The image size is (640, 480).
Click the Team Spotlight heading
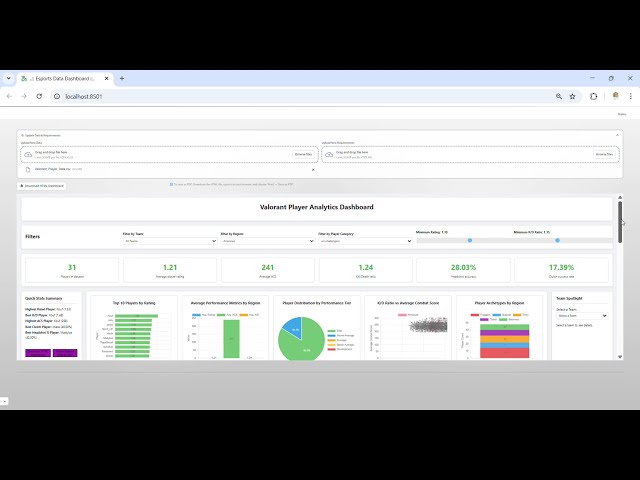click(569, 298)
